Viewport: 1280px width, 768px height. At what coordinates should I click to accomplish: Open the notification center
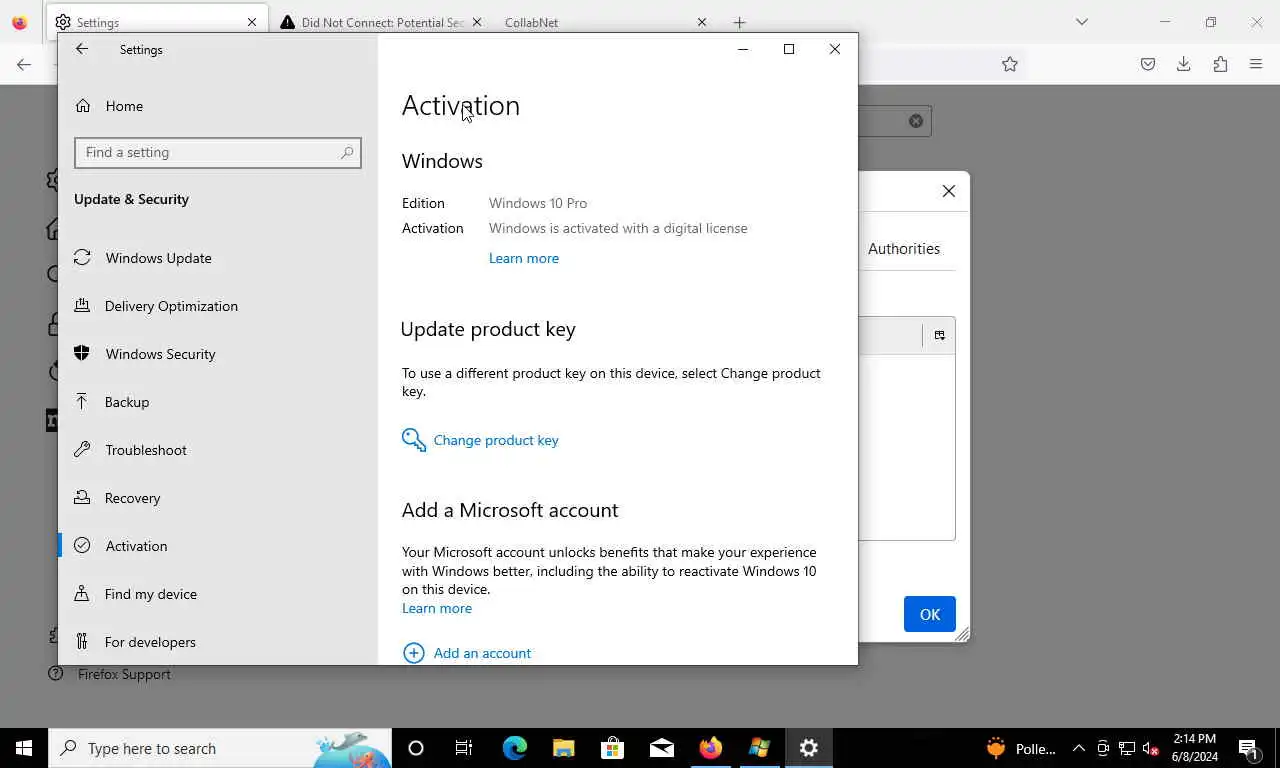click(x=1249, y=748)
